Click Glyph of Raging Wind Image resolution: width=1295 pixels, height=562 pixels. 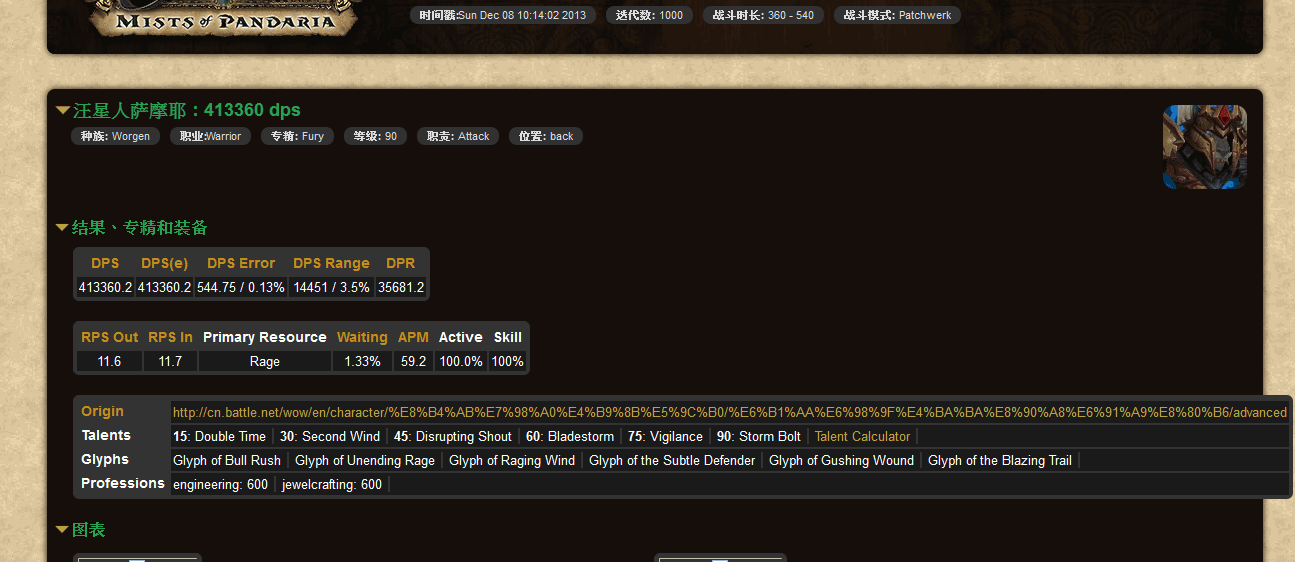coord(512,460)
